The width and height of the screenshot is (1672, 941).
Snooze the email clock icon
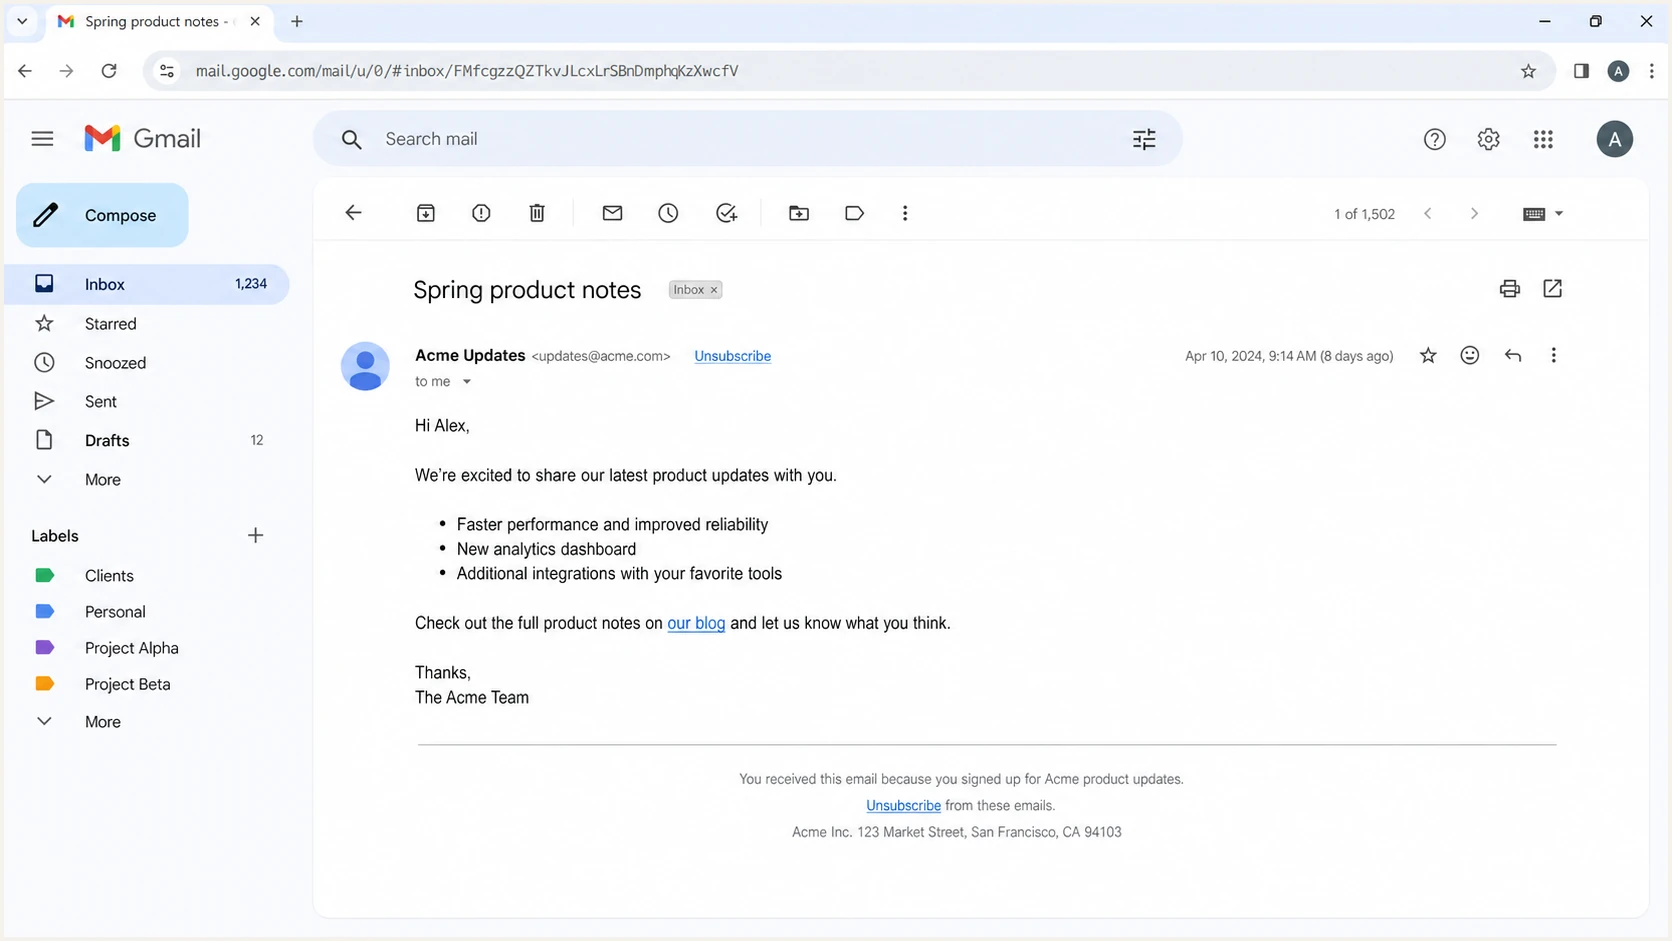click(x=668, y=213)
